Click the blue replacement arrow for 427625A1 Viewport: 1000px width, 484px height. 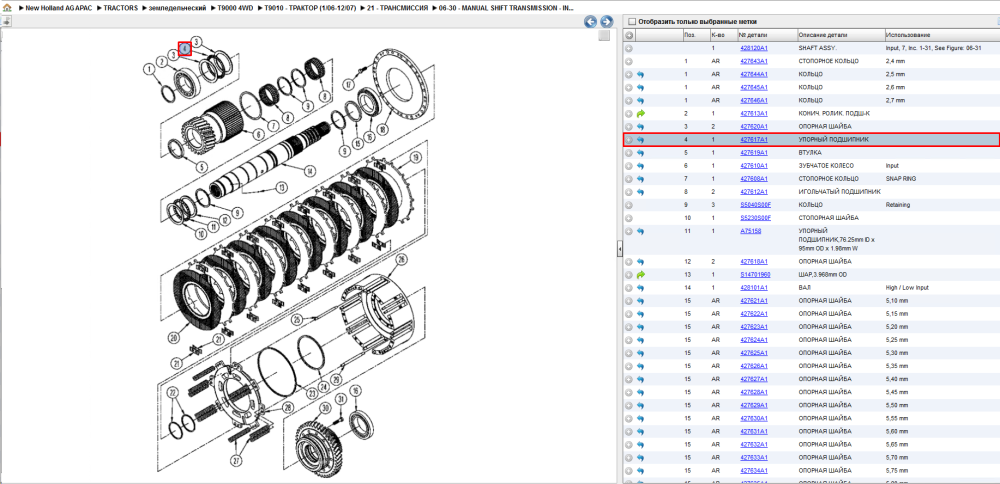(640, 353)
